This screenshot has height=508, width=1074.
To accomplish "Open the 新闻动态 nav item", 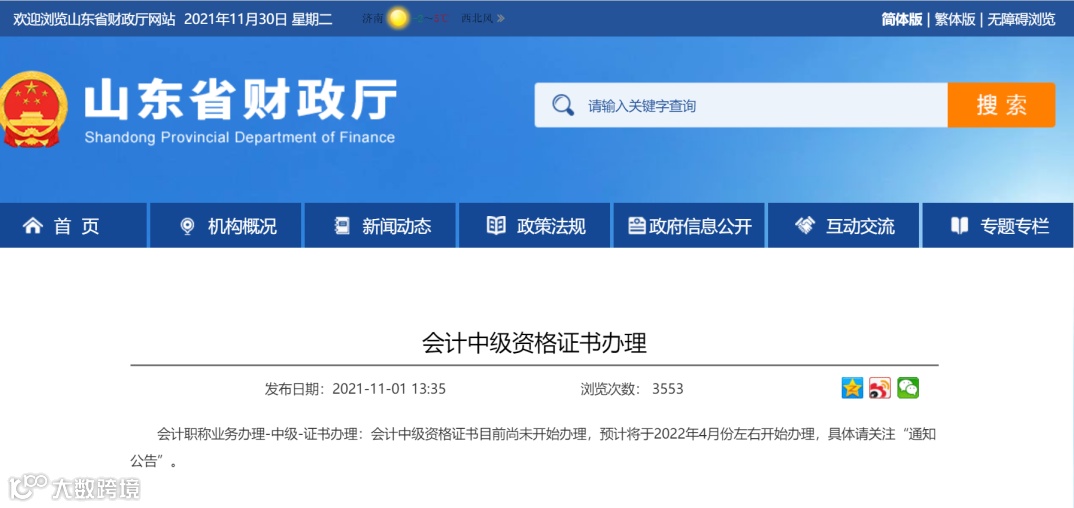I will coord(380,225).
